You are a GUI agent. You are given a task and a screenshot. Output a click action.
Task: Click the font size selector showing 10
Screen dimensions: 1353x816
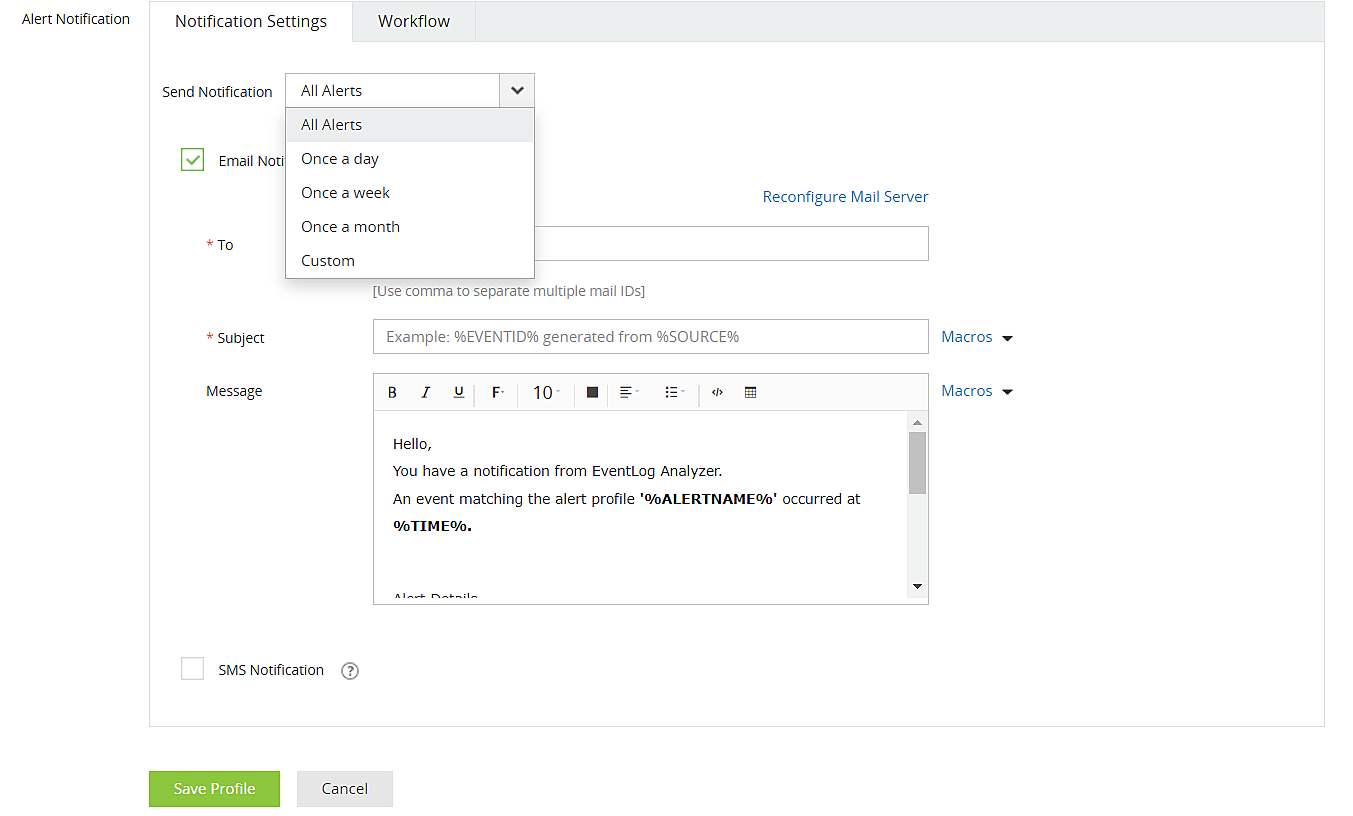544,391
